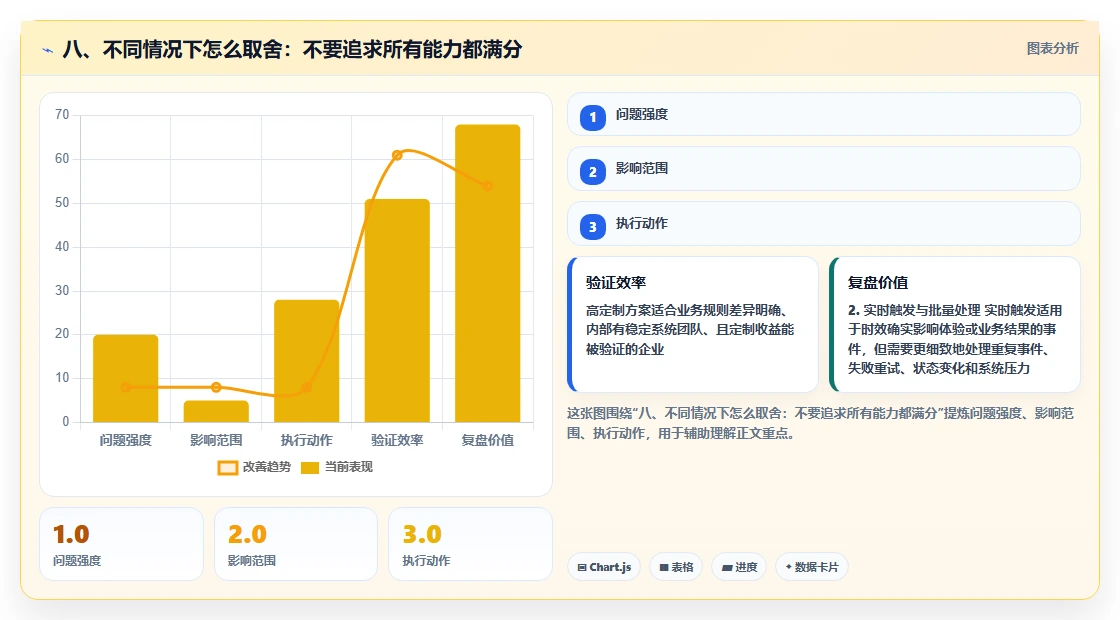Open the 执行动作 list item
Viewport: 1120px width, 620px height.
[x=824, y=224]
